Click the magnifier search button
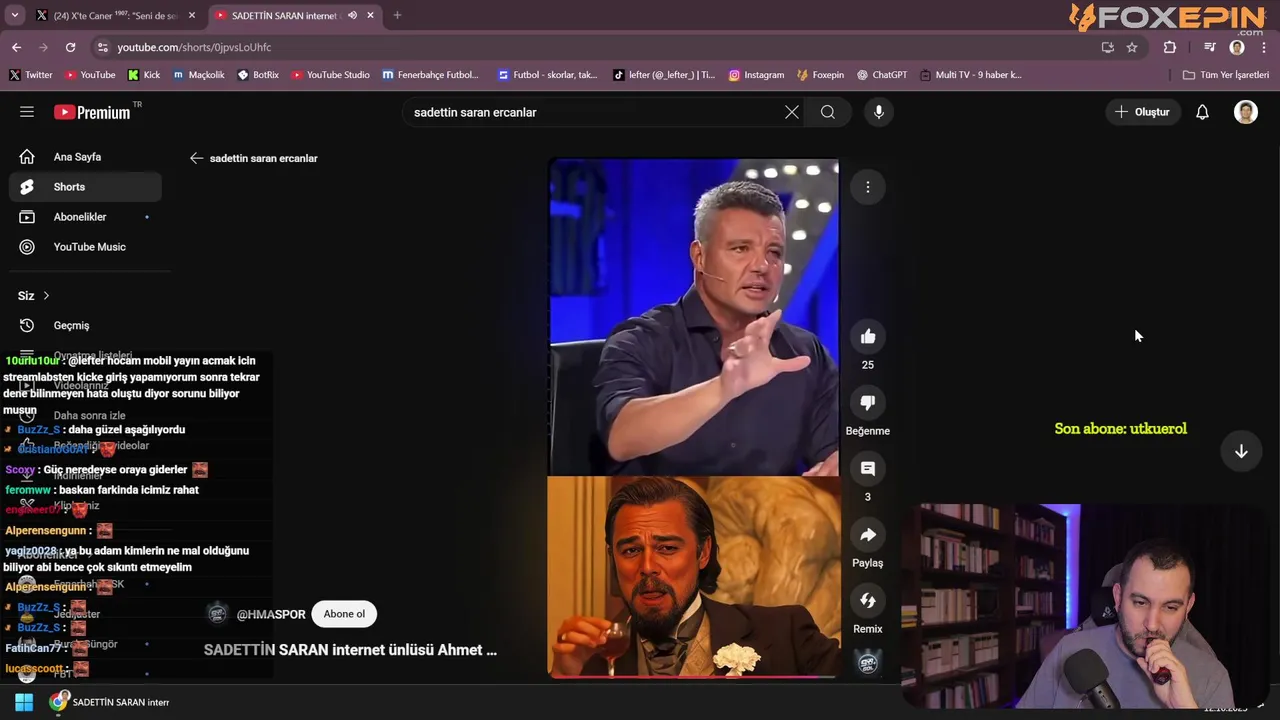This screenshot has width=1280, height=720. pyautogui.click(x=828, y=112)
